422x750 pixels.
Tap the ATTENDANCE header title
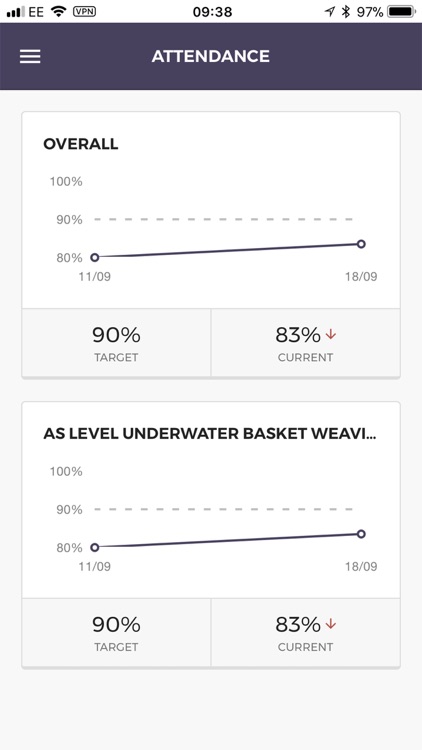tap(211, 56)
